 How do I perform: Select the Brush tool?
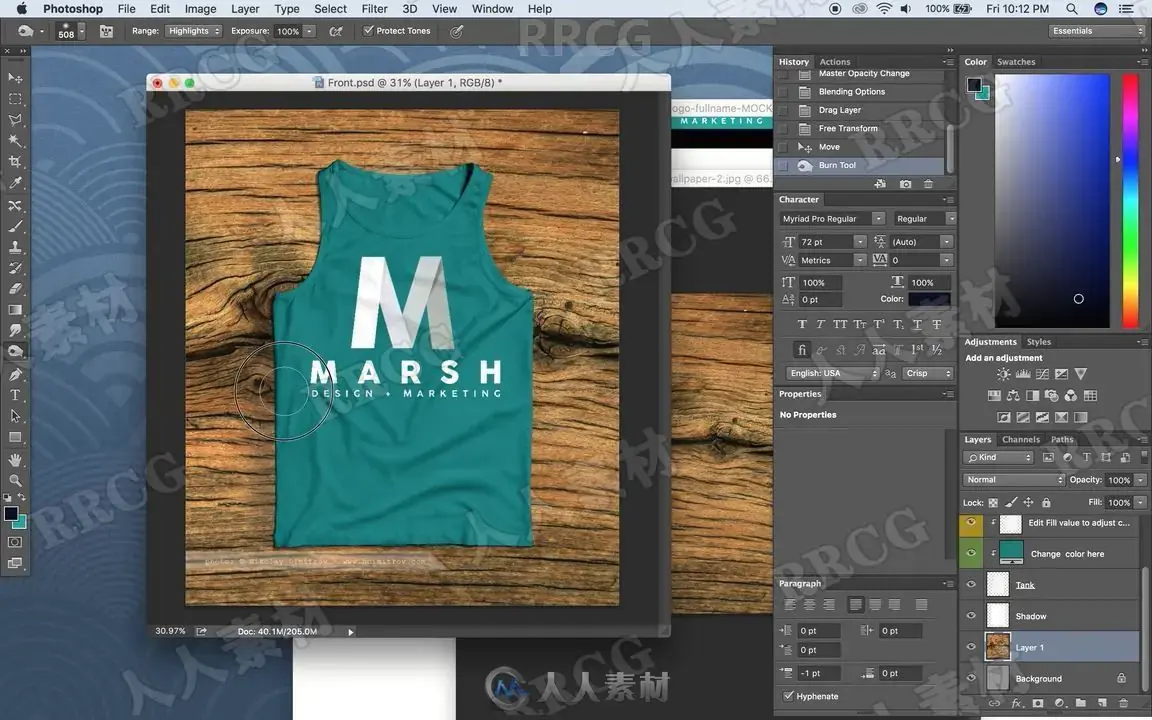[x=15, y=226]
